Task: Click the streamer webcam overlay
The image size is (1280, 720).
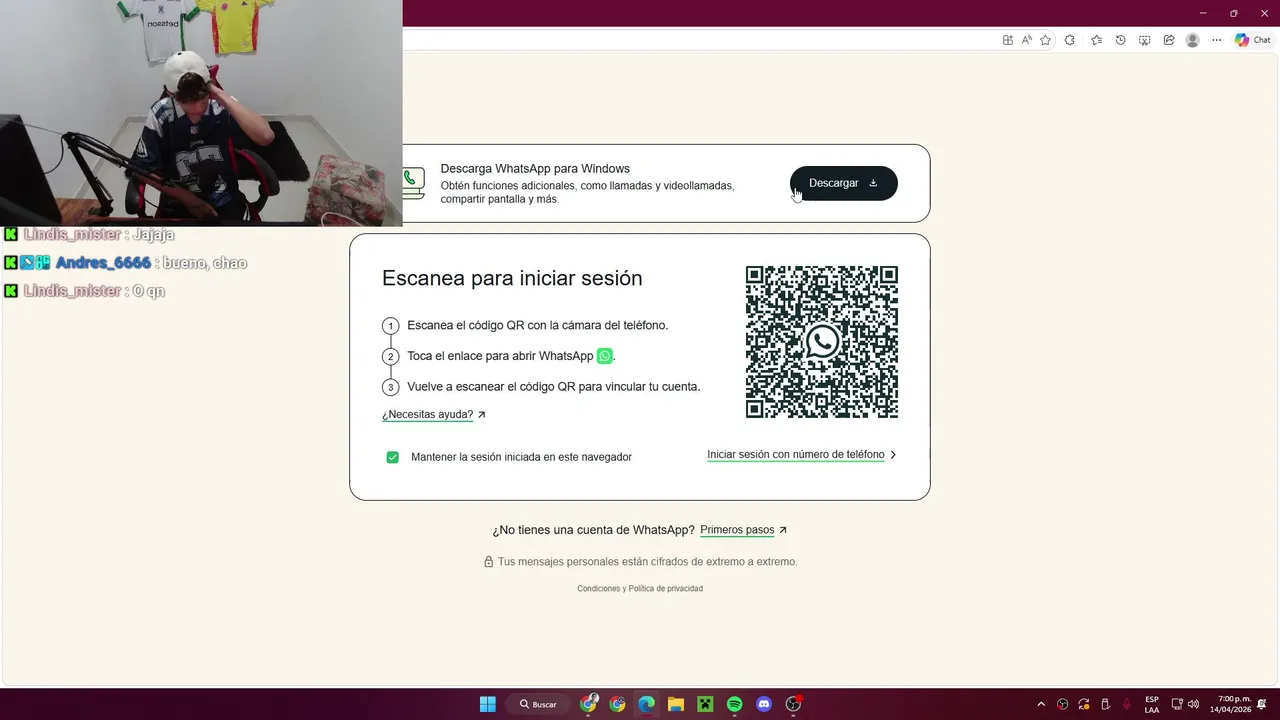Action: (x=201, y=113)
